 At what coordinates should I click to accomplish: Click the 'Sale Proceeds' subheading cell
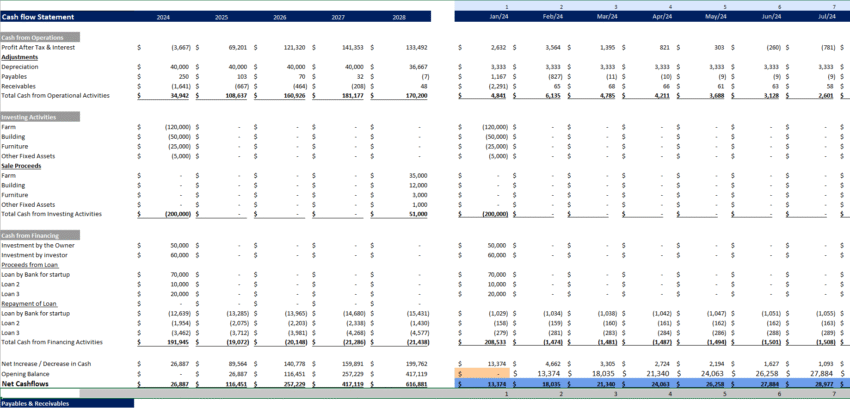pos(22,165)
